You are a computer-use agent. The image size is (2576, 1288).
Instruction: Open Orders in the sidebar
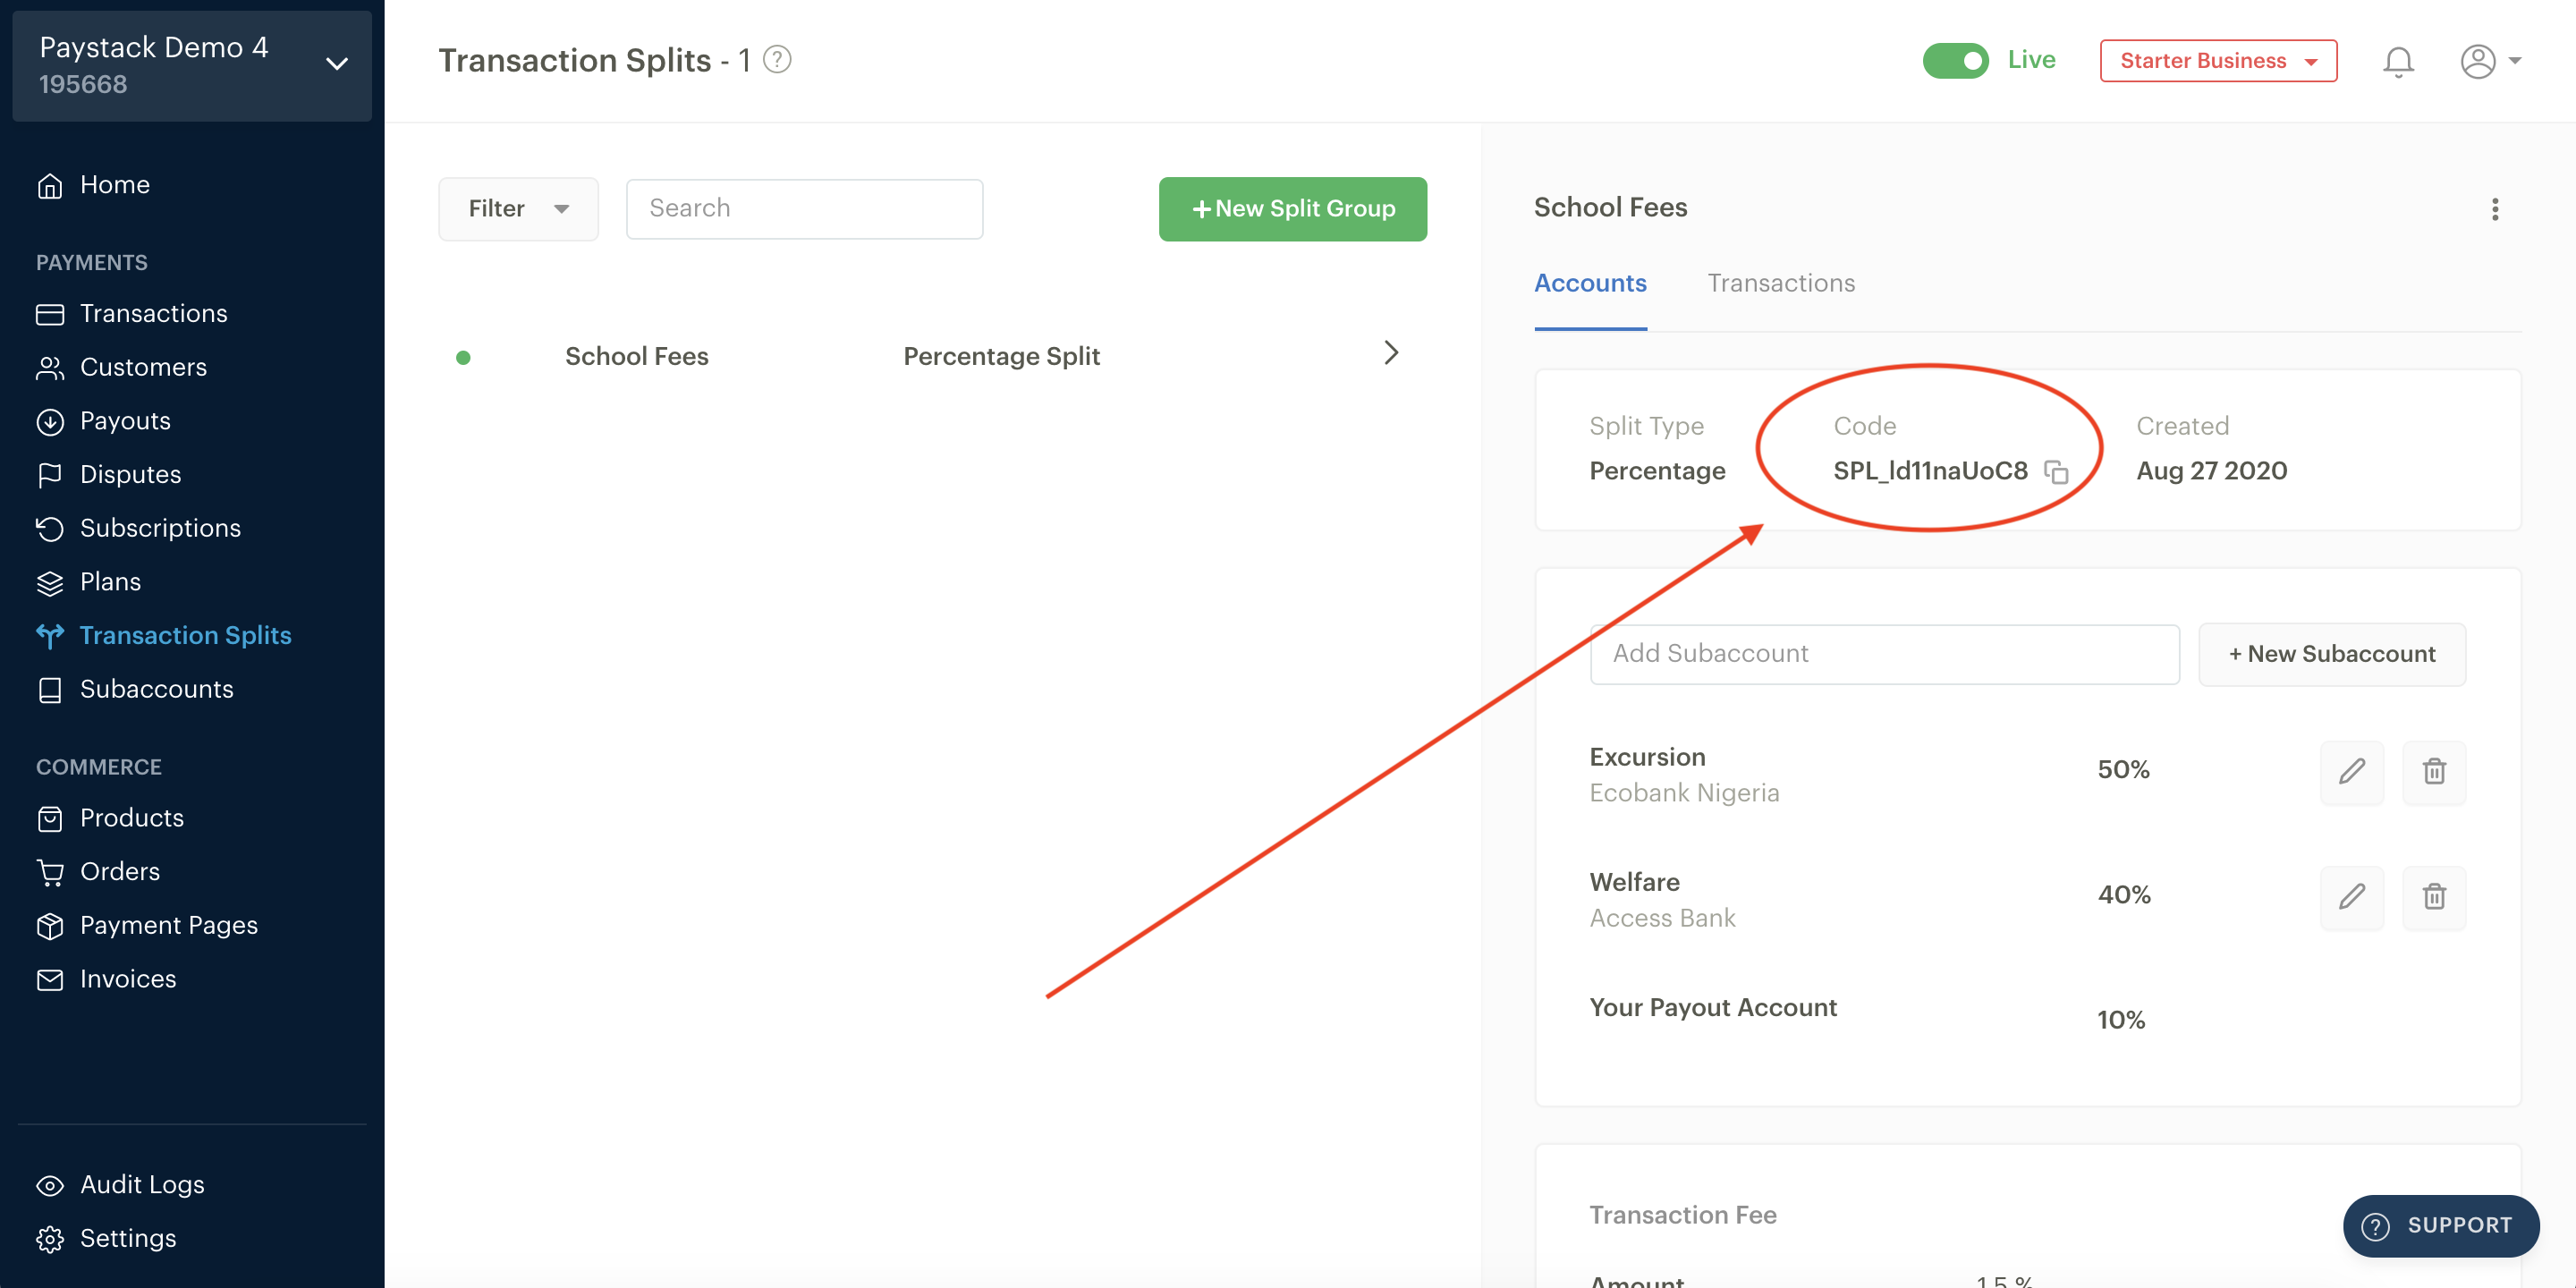click(x=98, y=872)
